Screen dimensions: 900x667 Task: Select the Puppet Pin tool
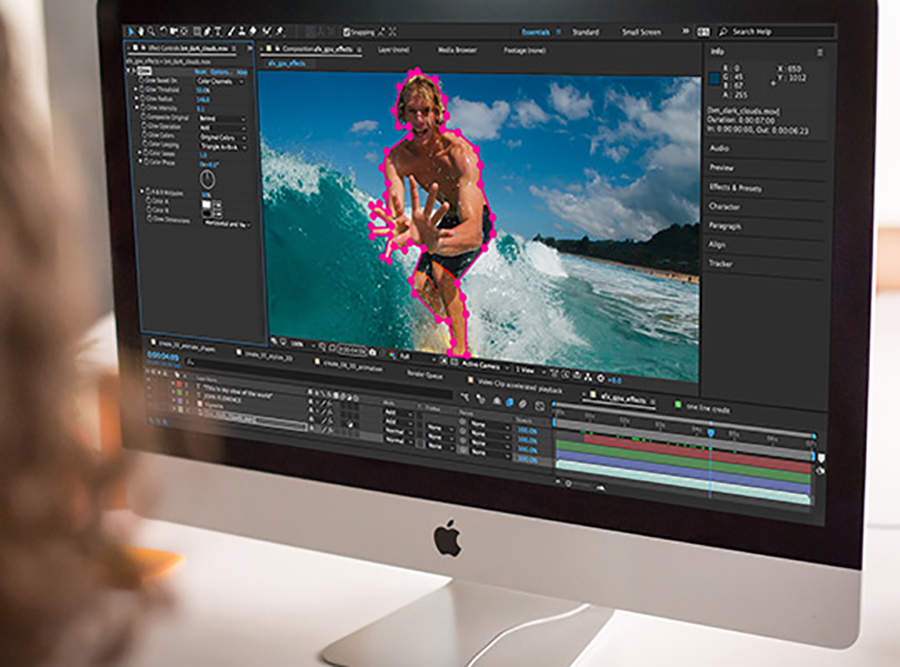pyautogui.click(x=280, y=32)
